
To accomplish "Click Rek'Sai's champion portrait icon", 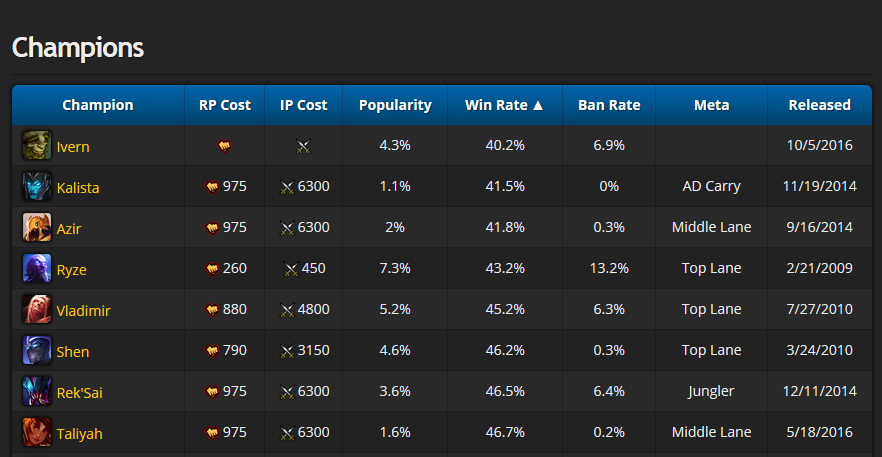I will coord(37,392).
